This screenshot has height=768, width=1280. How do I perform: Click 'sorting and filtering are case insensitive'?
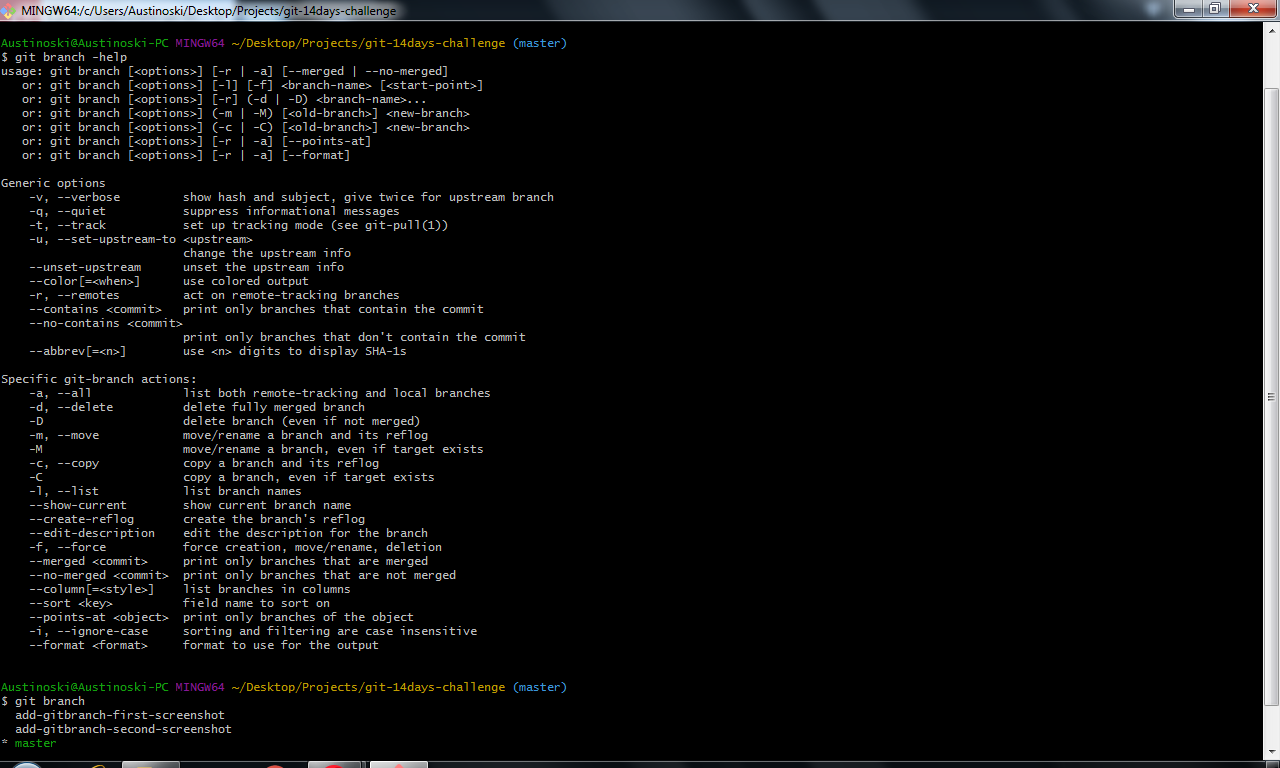pyautogui.click(x=329, y=631)
